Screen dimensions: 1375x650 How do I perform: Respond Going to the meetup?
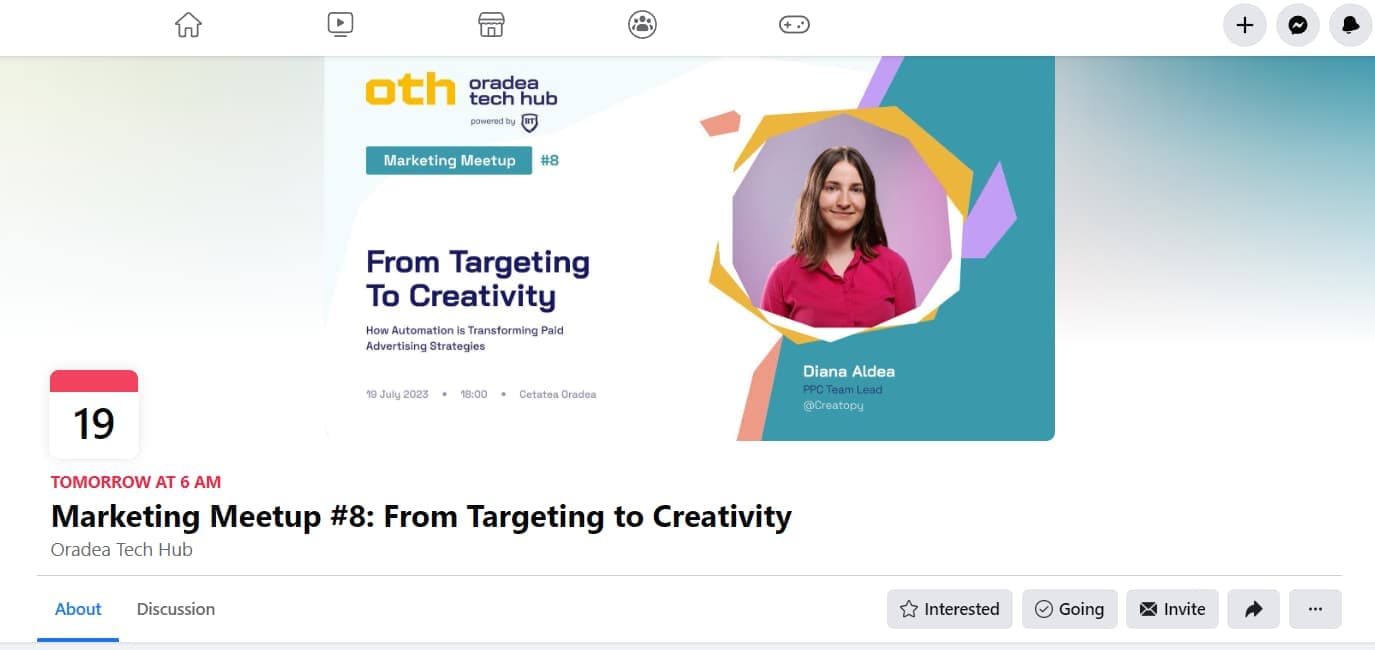[1069, 608]
